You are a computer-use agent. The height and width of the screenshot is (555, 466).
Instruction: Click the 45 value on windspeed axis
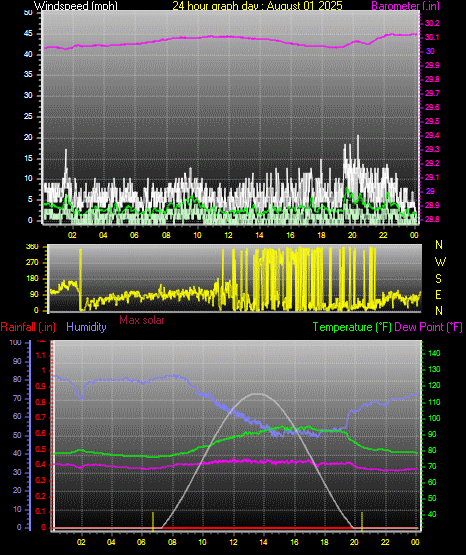pos(28,34)
